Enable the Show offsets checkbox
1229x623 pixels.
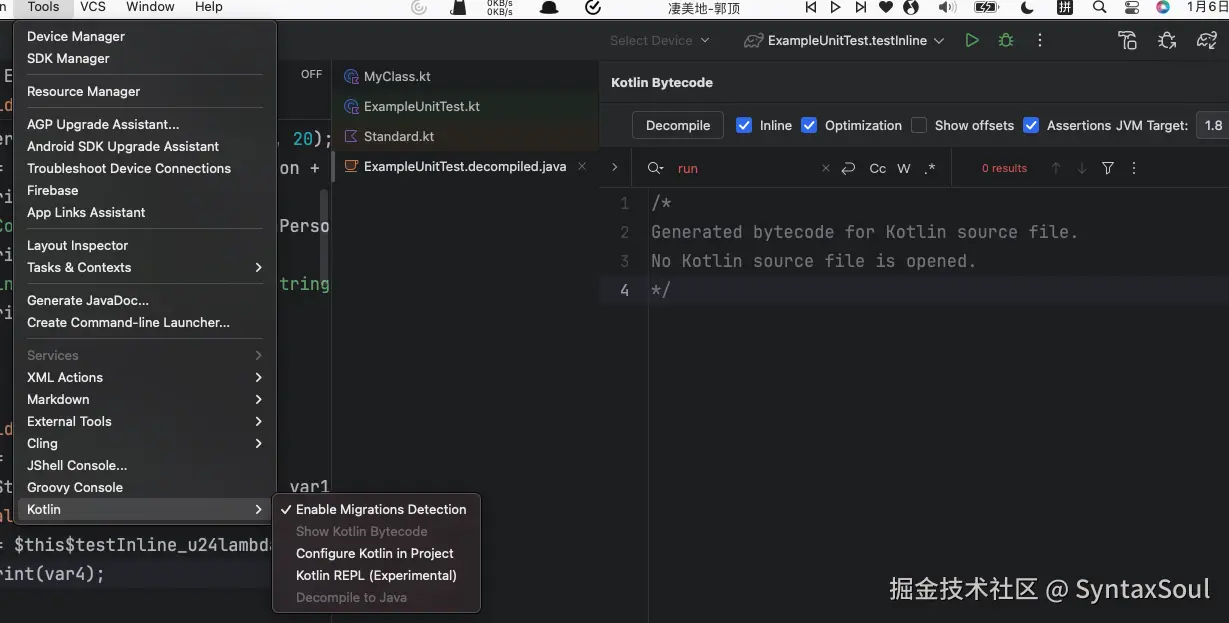(x=919, y=126)
